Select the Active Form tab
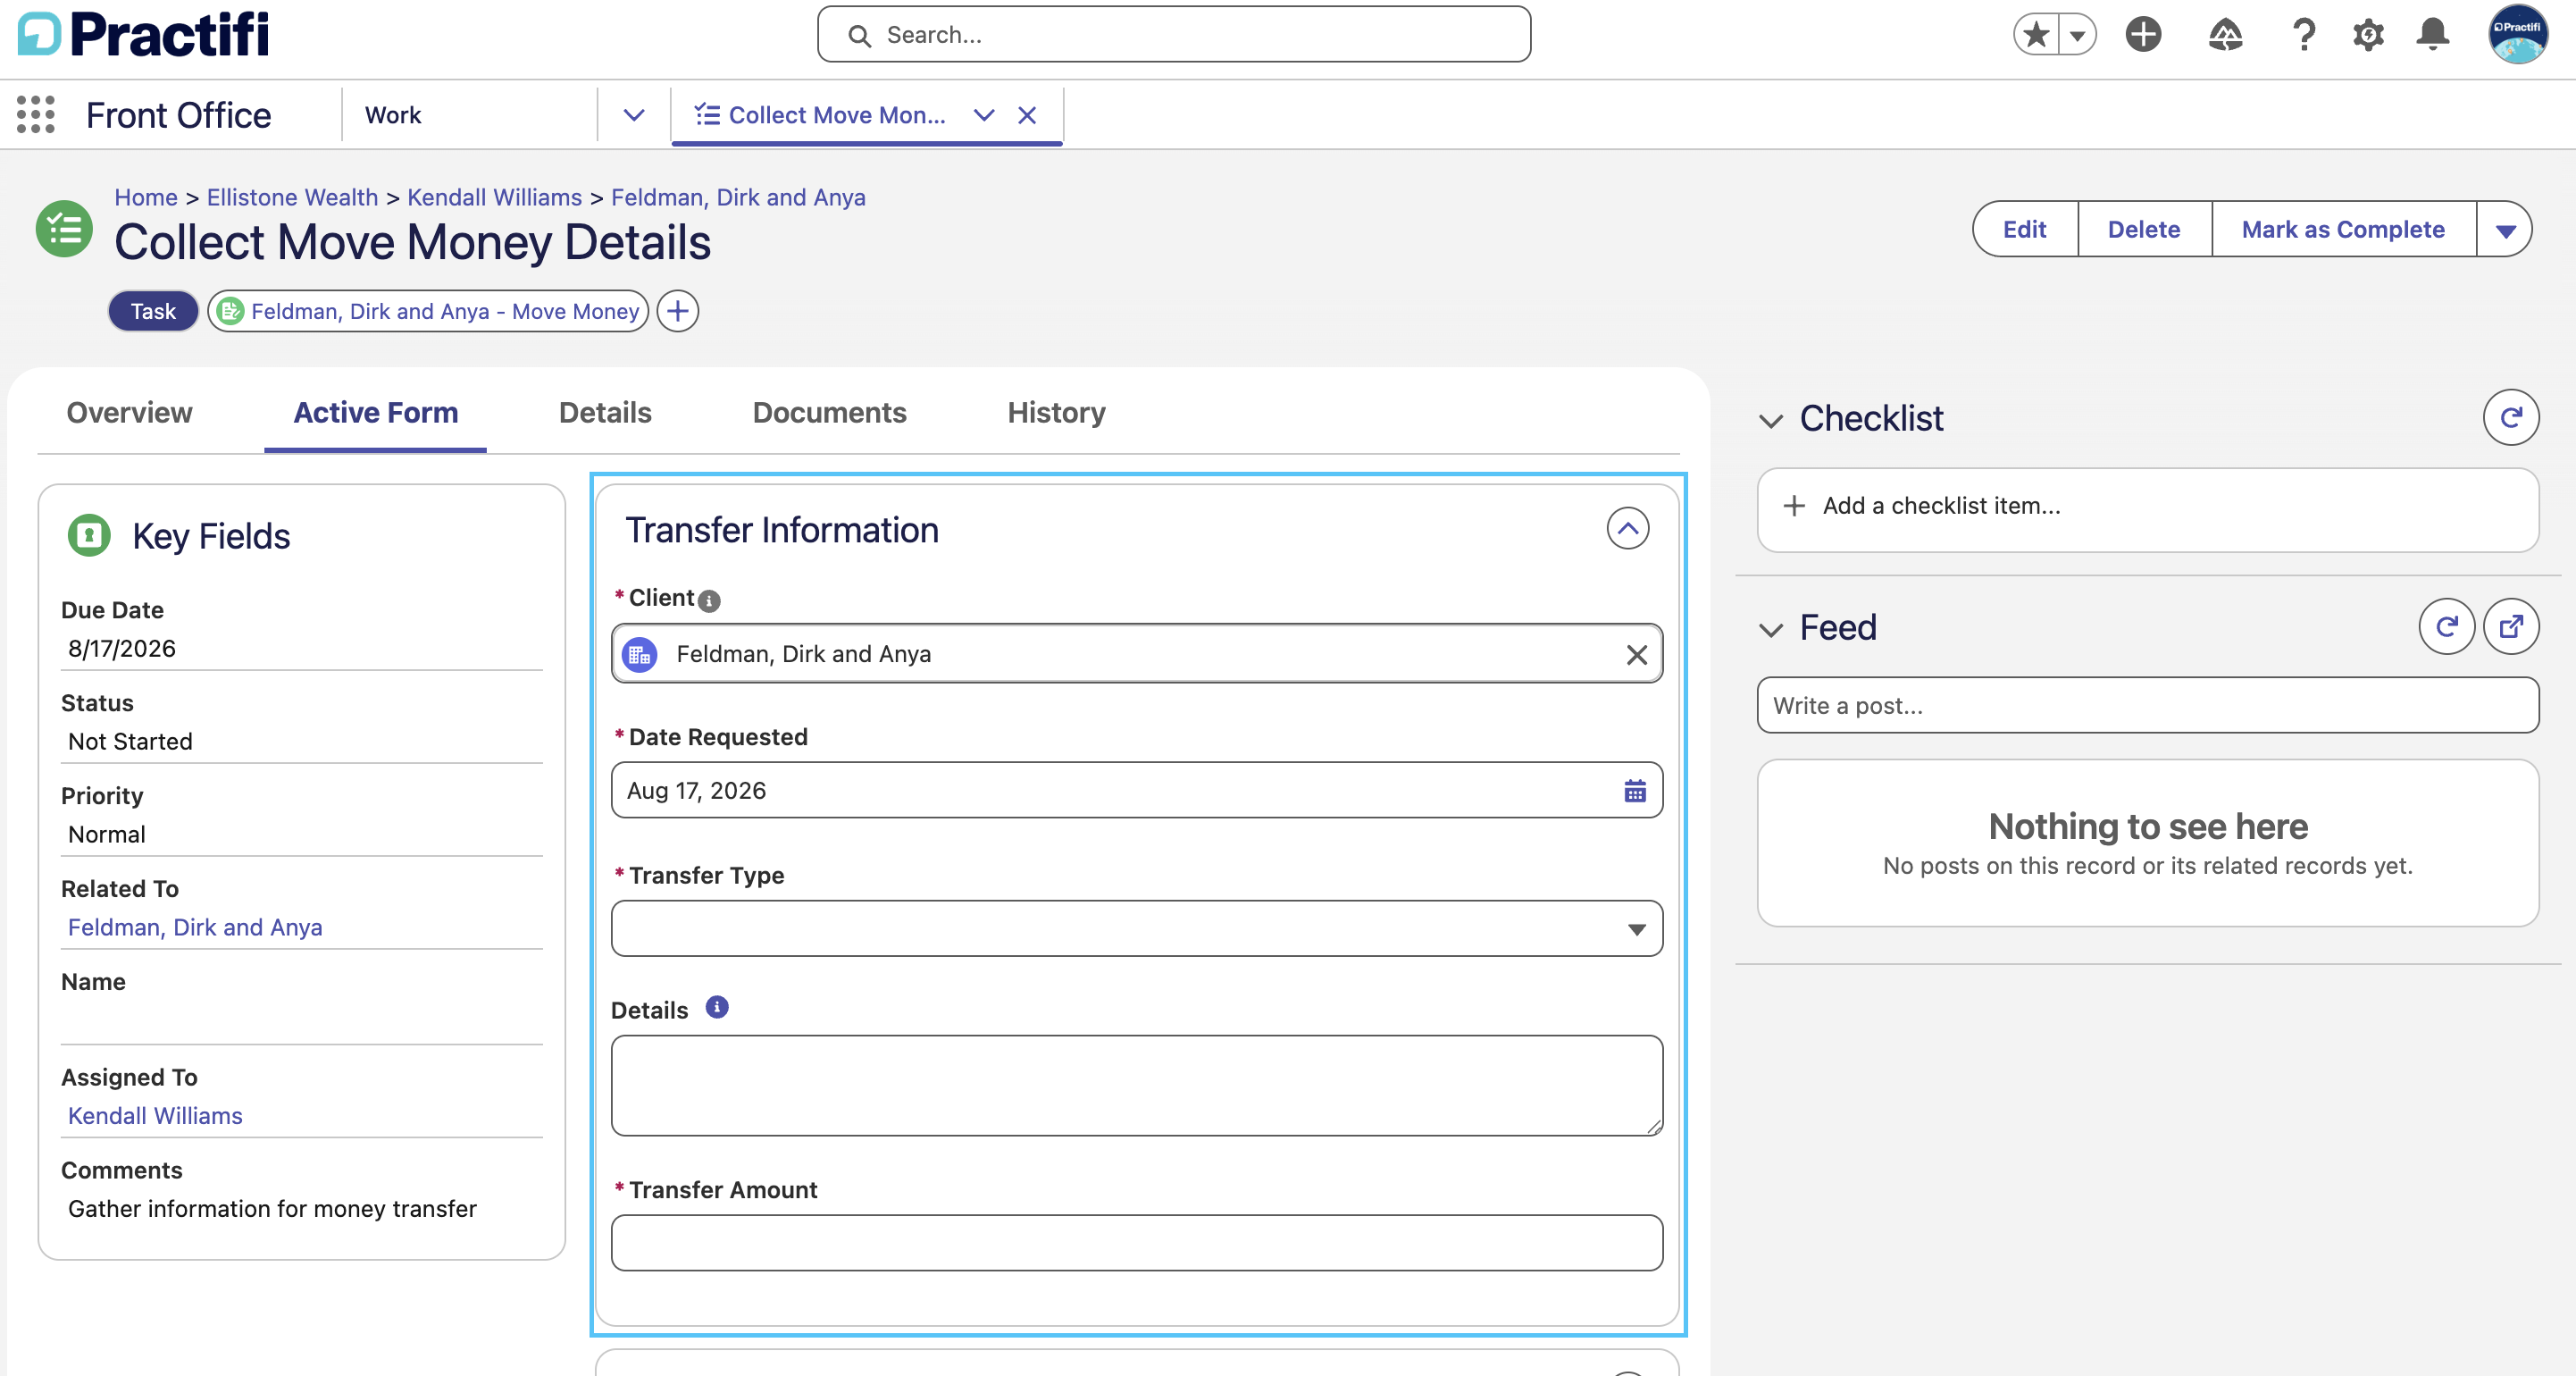Screen dimensions: 2576x1376 coord(375,412)
